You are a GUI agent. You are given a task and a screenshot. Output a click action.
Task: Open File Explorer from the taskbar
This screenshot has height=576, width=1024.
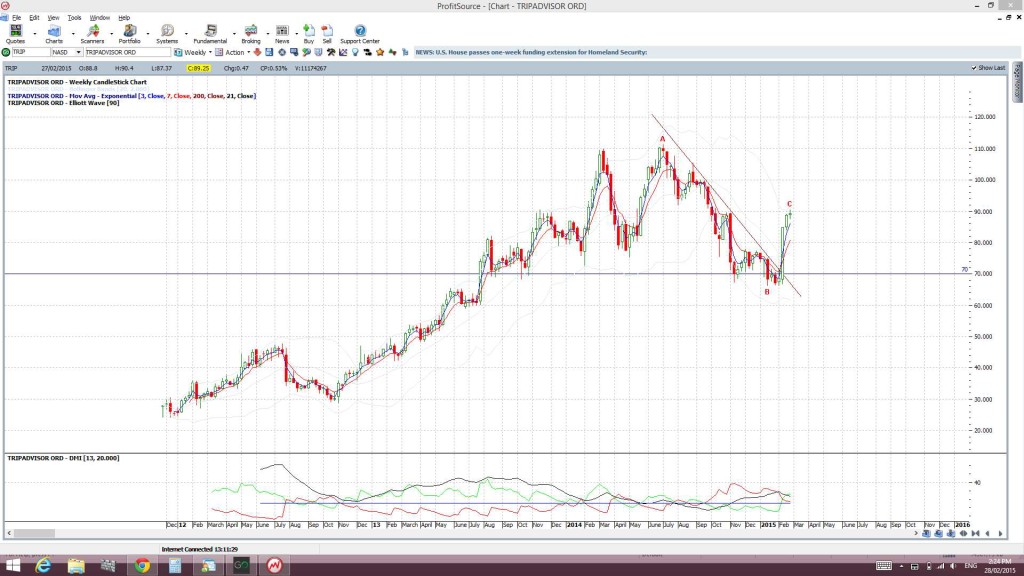point(76,566)
